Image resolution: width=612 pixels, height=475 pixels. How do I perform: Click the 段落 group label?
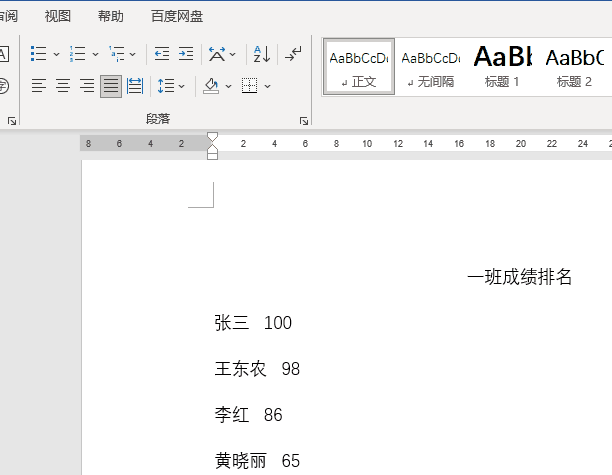[x=158, y=119]
